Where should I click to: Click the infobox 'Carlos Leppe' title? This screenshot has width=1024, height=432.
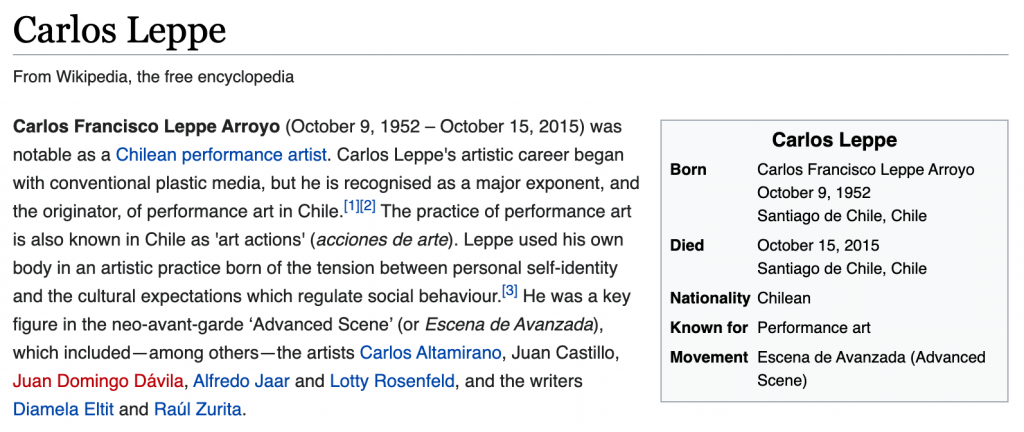(x=834, y=140)
